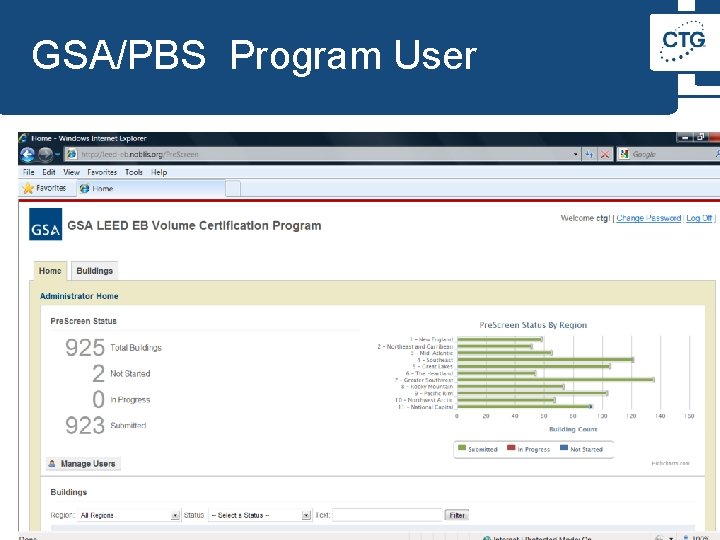Screen dimensions: 720x540
Task: Click the CTG logo on slide
Action: click(x=683, y=41)
